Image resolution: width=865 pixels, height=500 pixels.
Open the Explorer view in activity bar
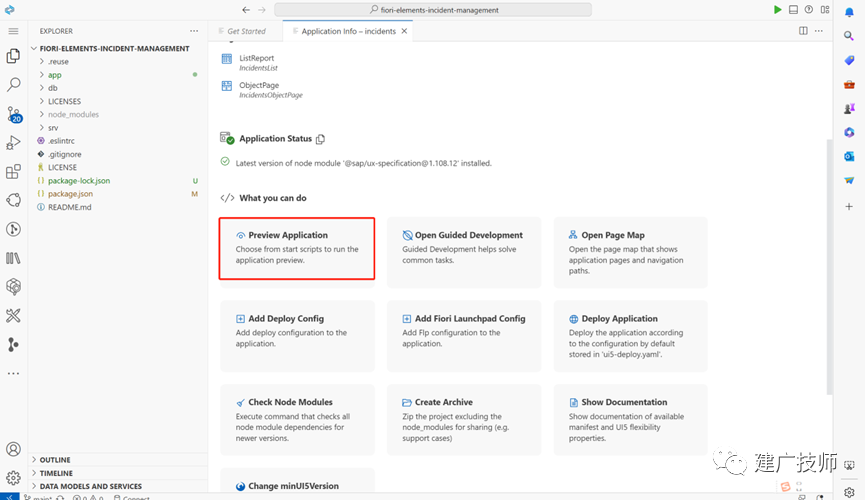pyautogui.click(x=13, y=56)
